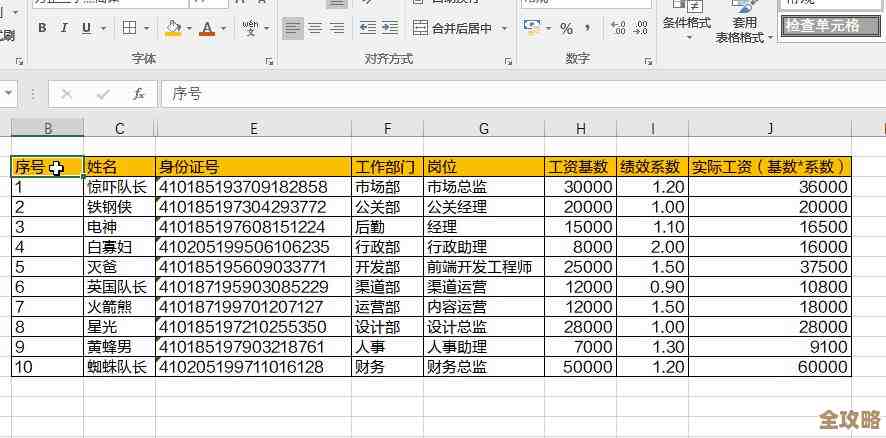Center text horizontally
886x438 pixels.
tap(315, 28)
